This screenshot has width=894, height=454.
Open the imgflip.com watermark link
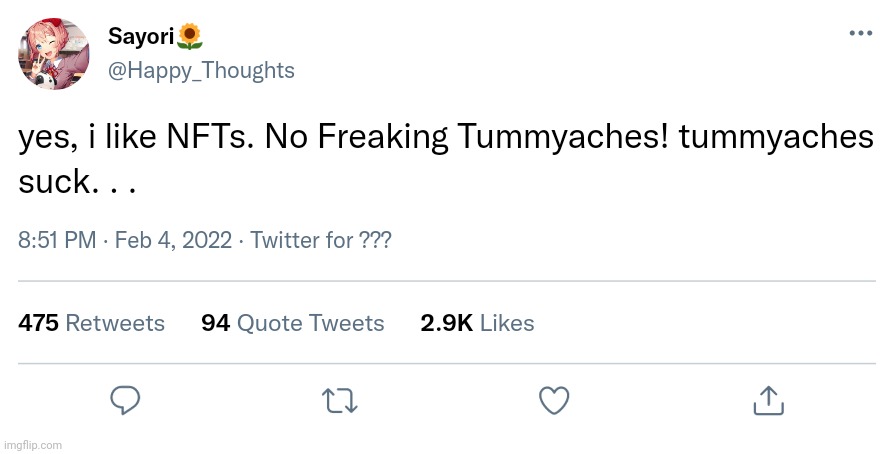32,445
